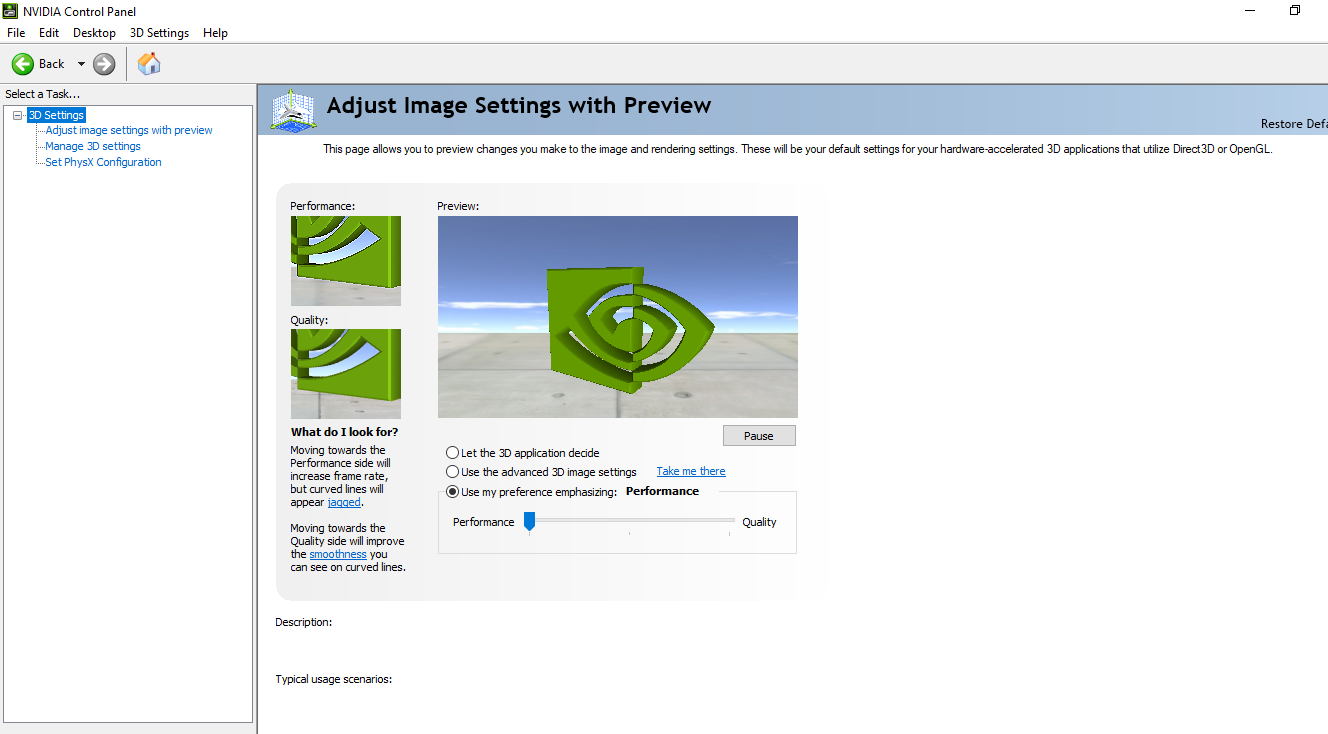Click the smoothness link
Image resolution: width=1328 pixels, height=734 pixels.
(x=338, y=554)
